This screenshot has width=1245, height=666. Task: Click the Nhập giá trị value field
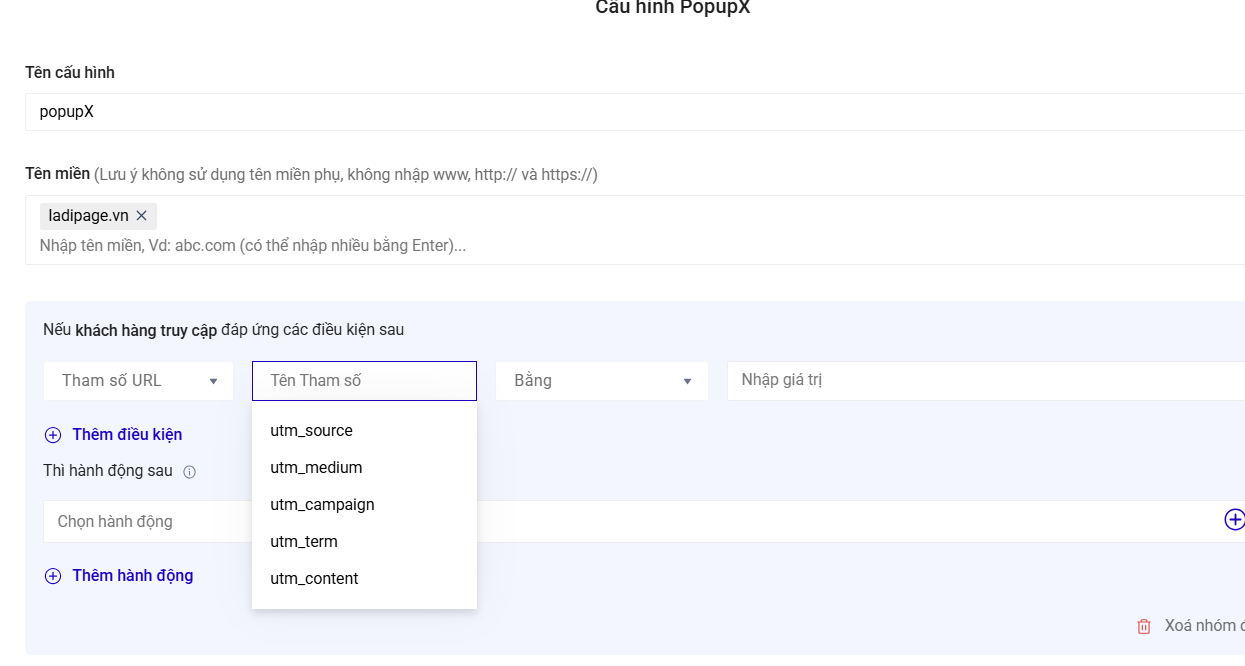(986, 381)
